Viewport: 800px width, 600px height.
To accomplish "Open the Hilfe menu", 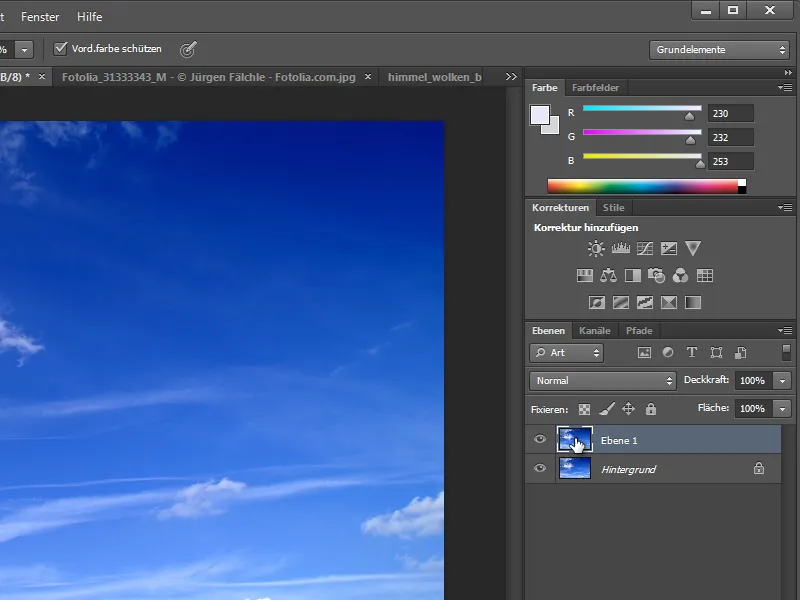I will tap(89, 17).
